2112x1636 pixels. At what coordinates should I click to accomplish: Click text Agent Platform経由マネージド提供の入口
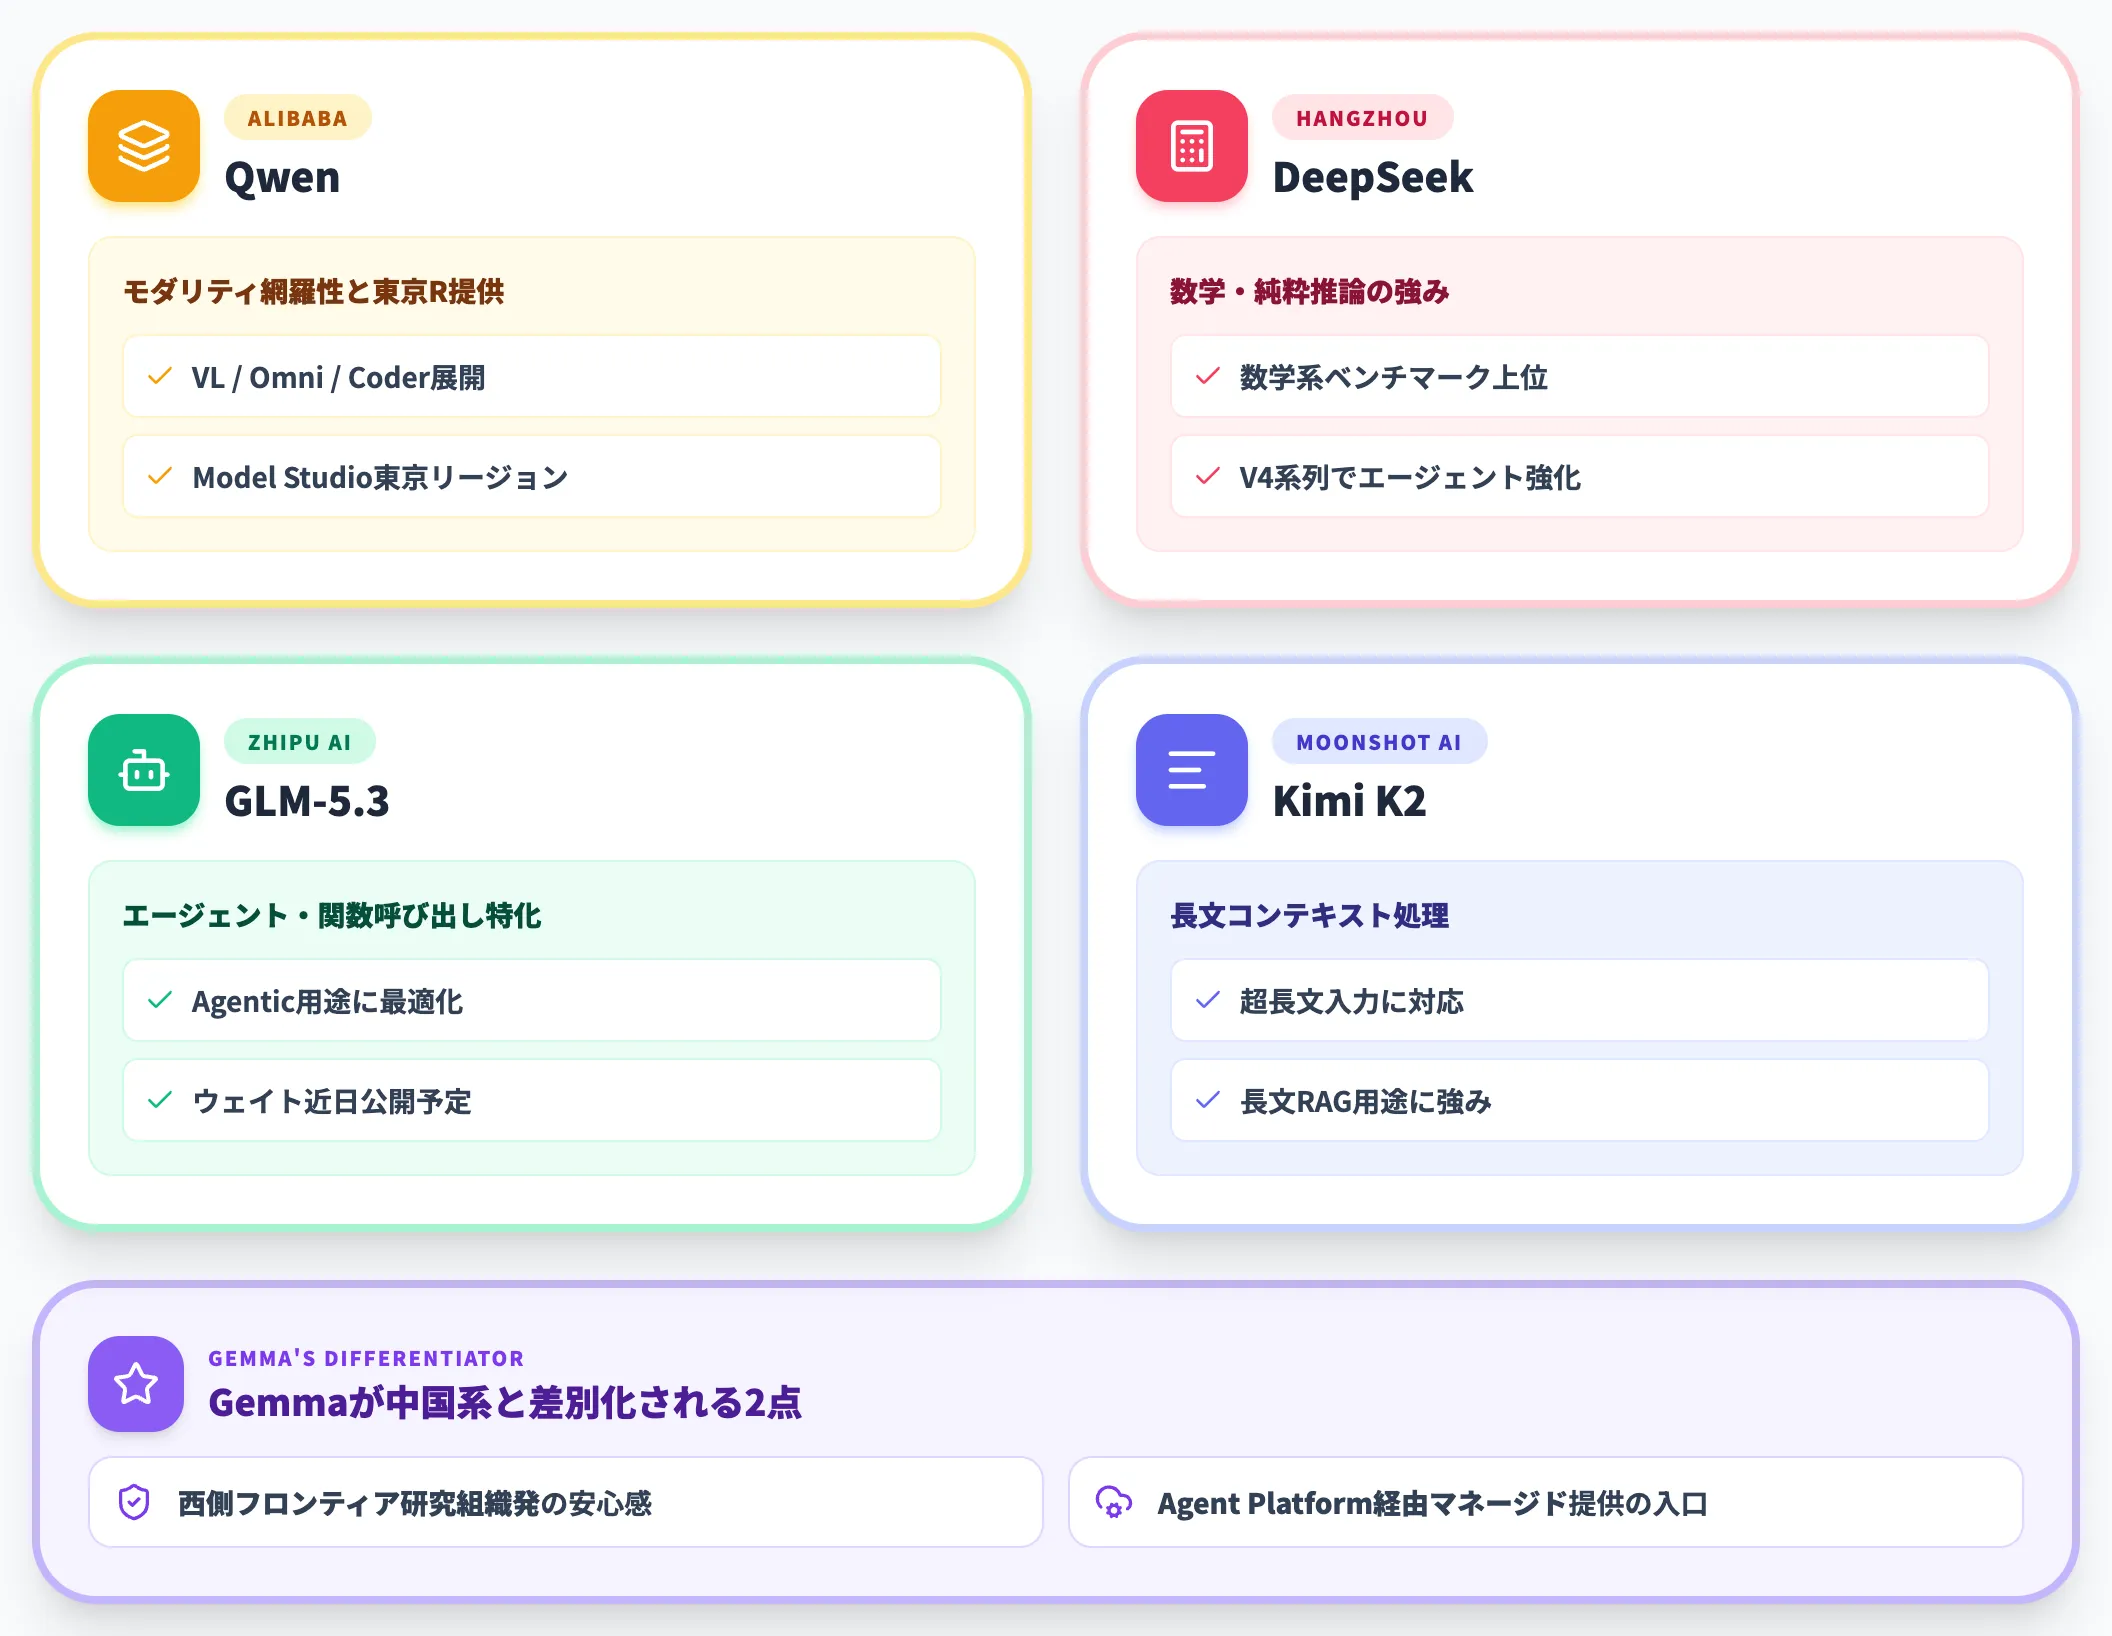(x=1432, y=1503)
